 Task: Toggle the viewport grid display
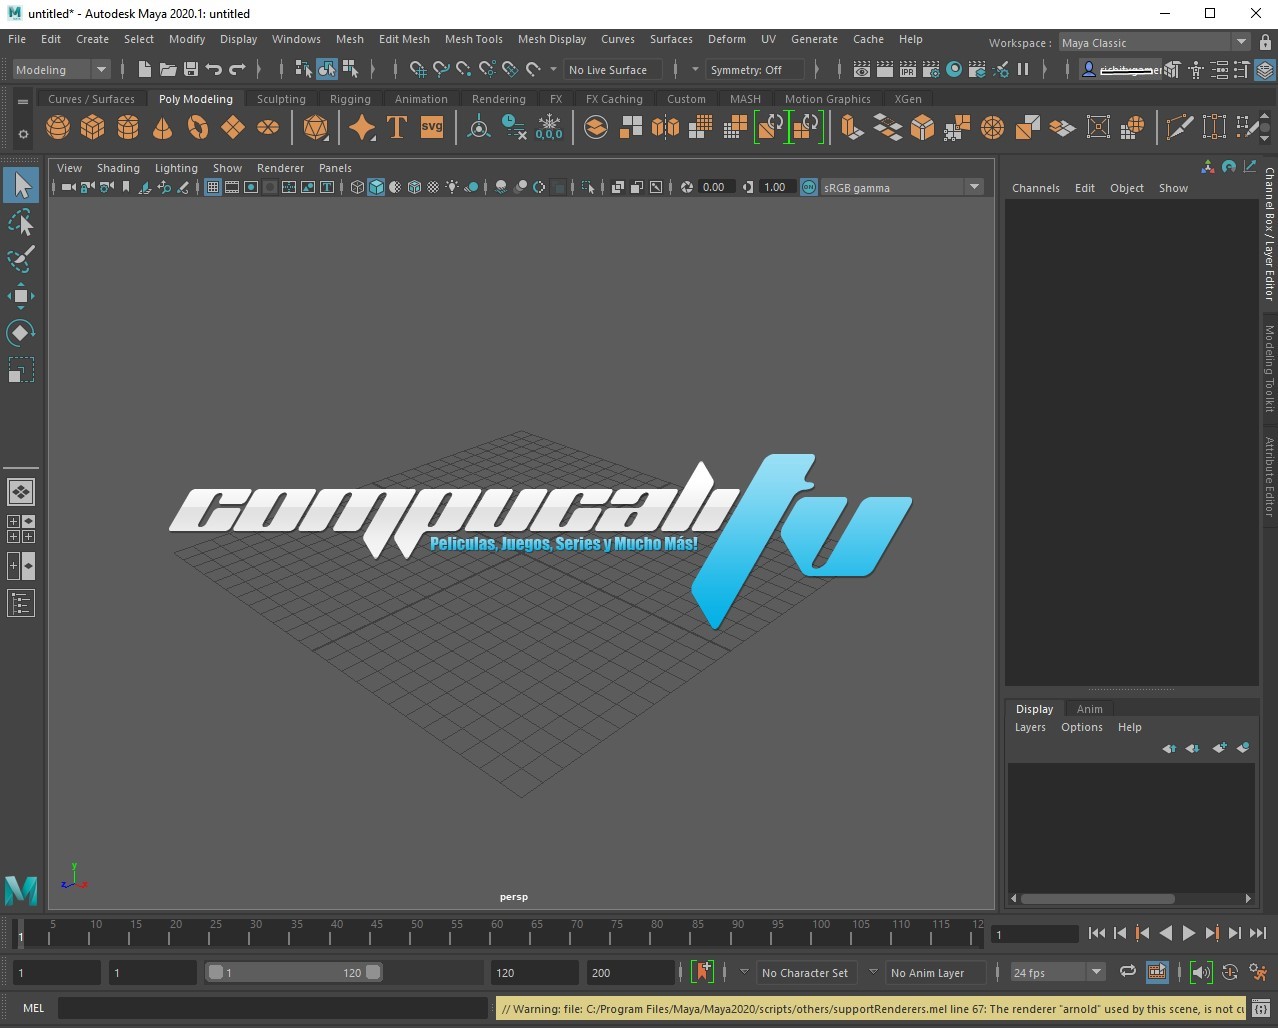(213, 187)
